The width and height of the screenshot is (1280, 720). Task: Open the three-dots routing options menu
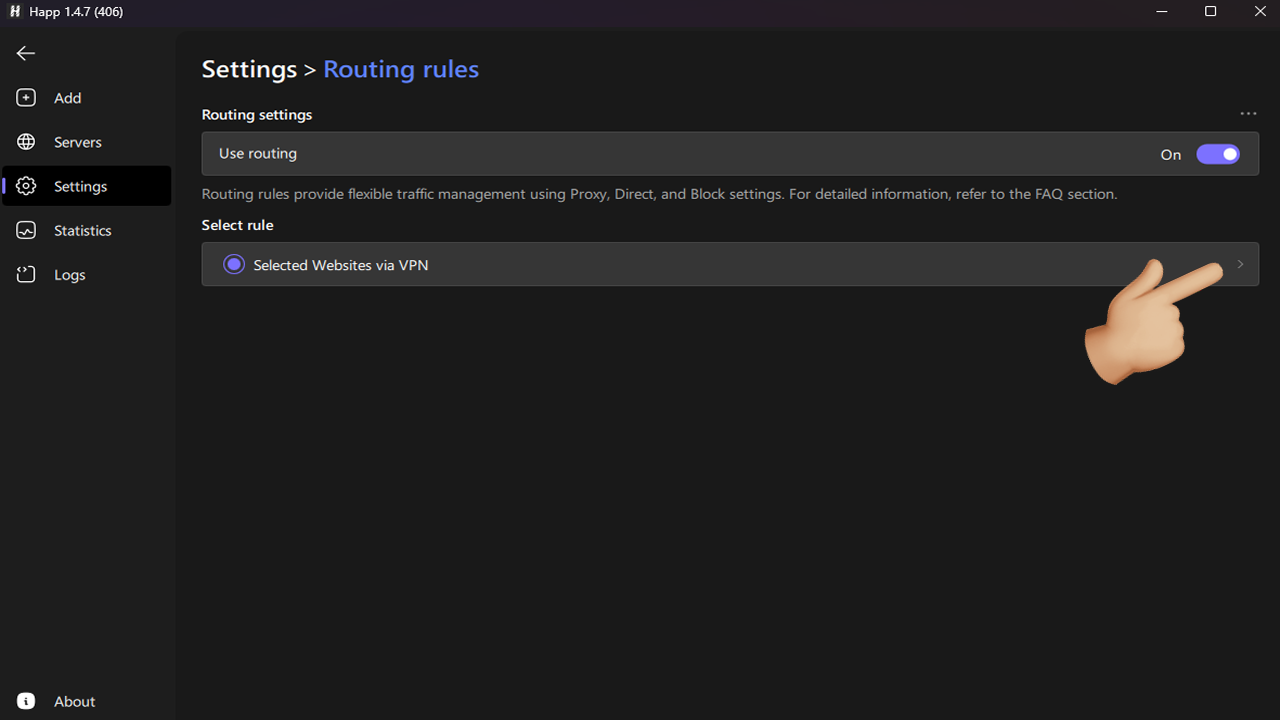click(1247, 114)
